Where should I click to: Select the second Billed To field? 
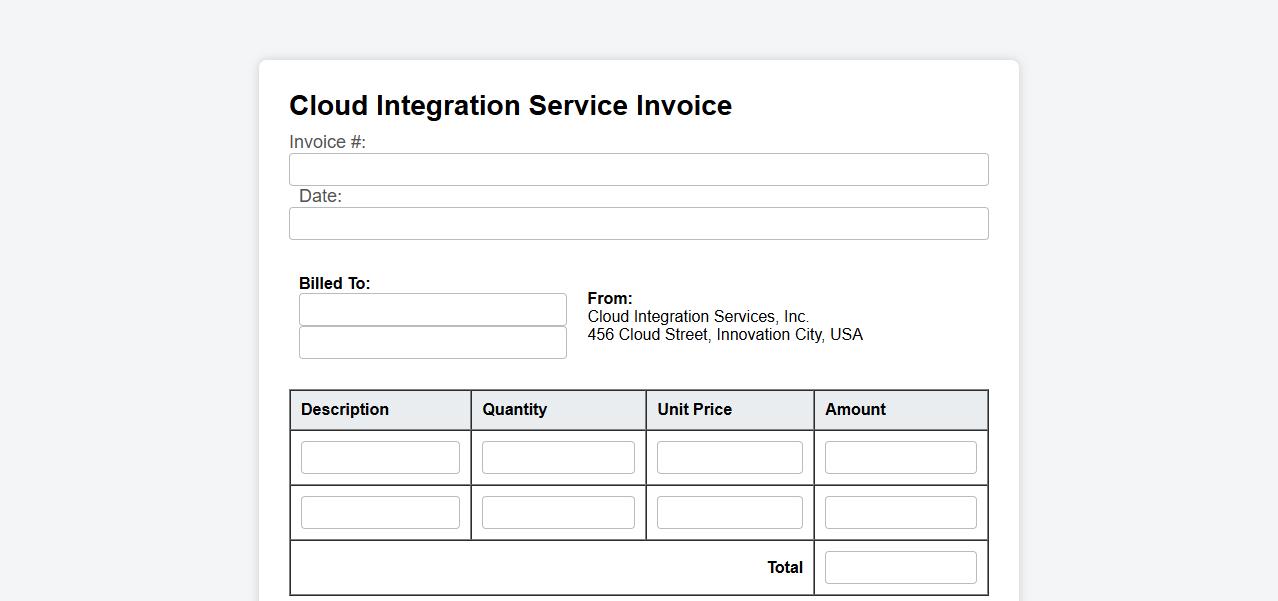click(432, 343)
